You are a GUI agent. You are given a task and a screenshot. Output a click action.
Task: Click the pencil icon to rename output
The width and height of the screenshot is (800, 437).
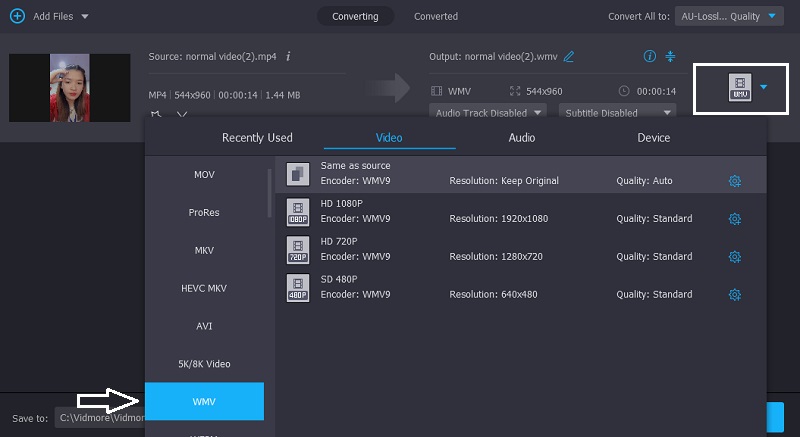click(569, 56)
